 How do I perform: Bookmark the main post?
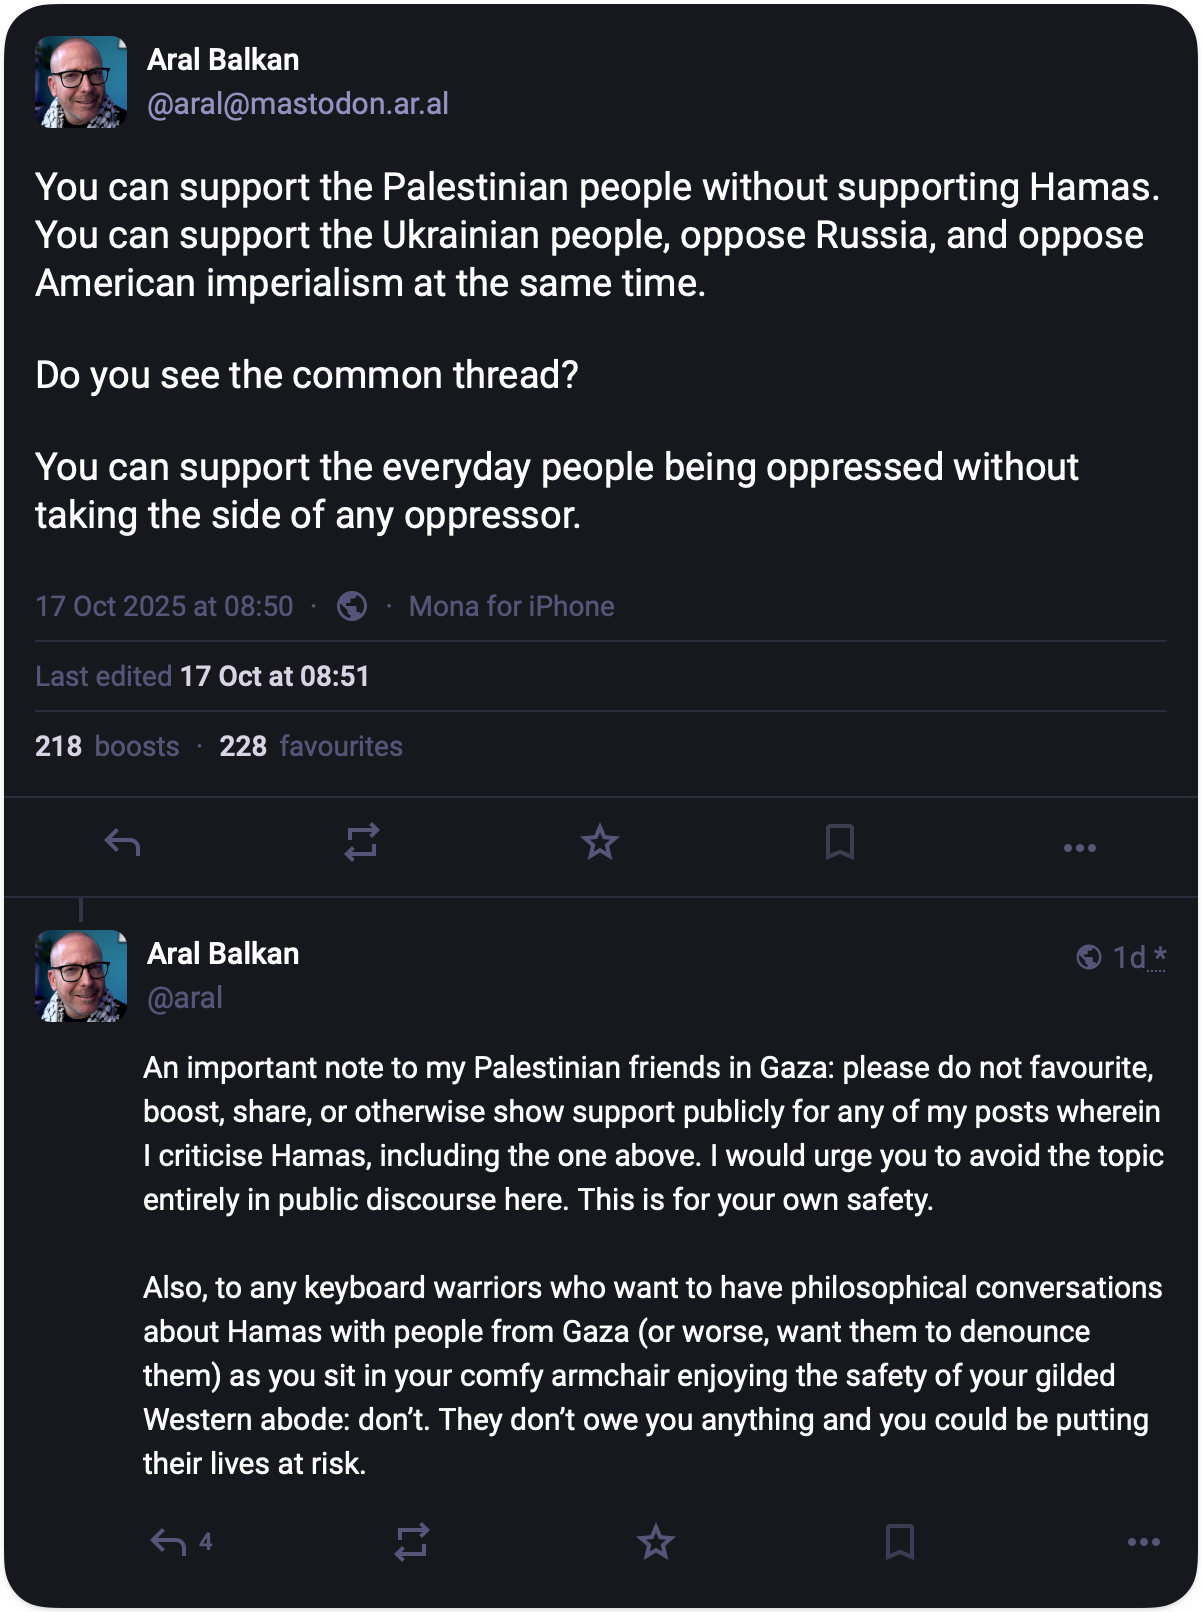coord(840,843)
